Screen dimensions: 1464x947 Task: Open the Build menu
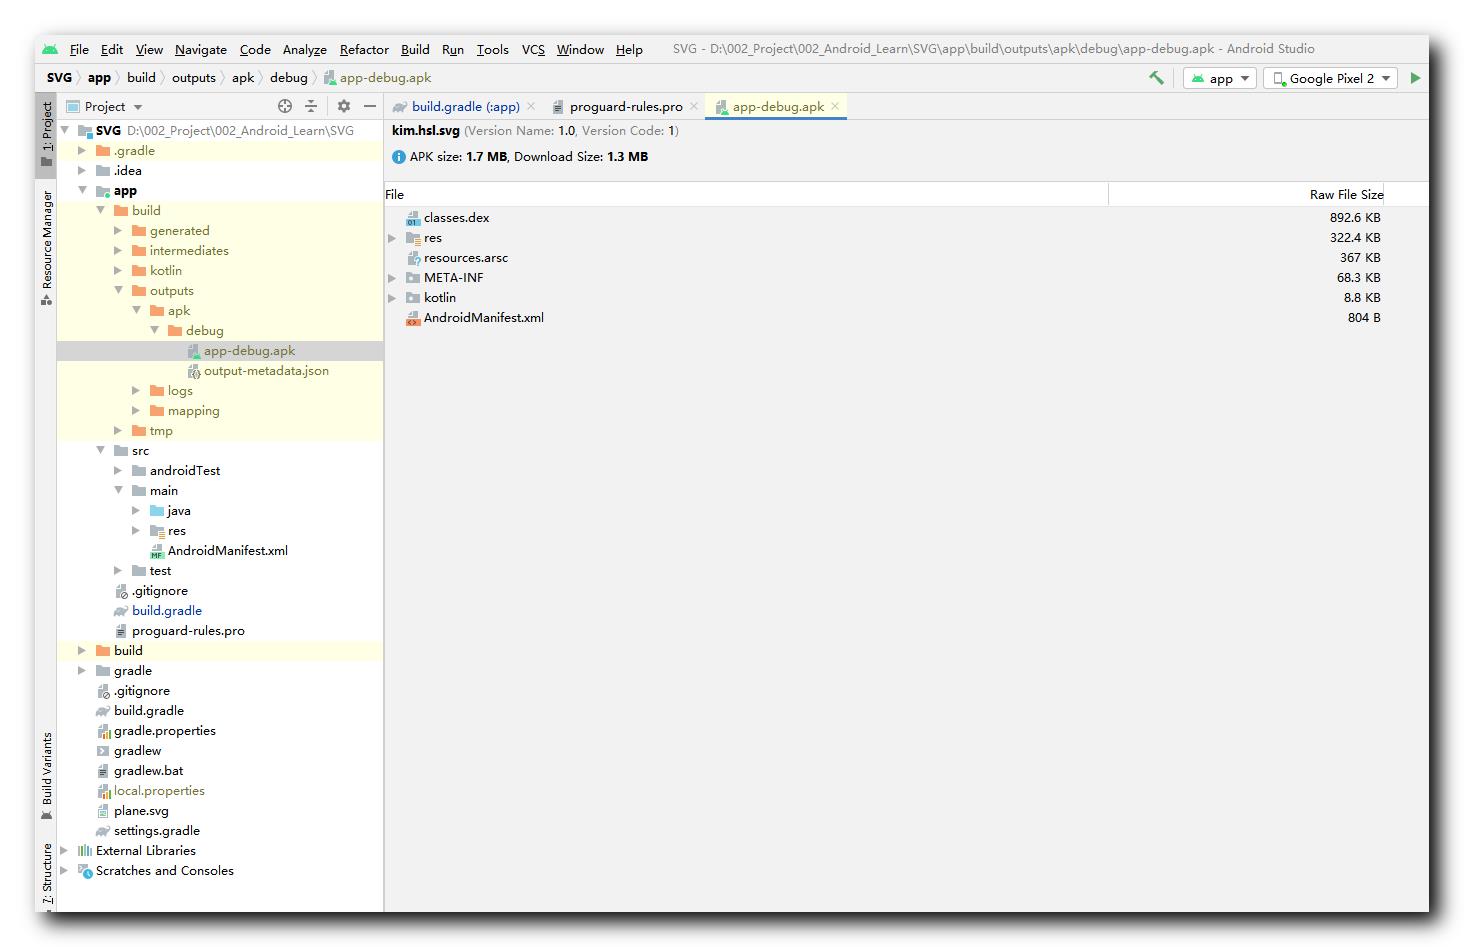[415, 49]
